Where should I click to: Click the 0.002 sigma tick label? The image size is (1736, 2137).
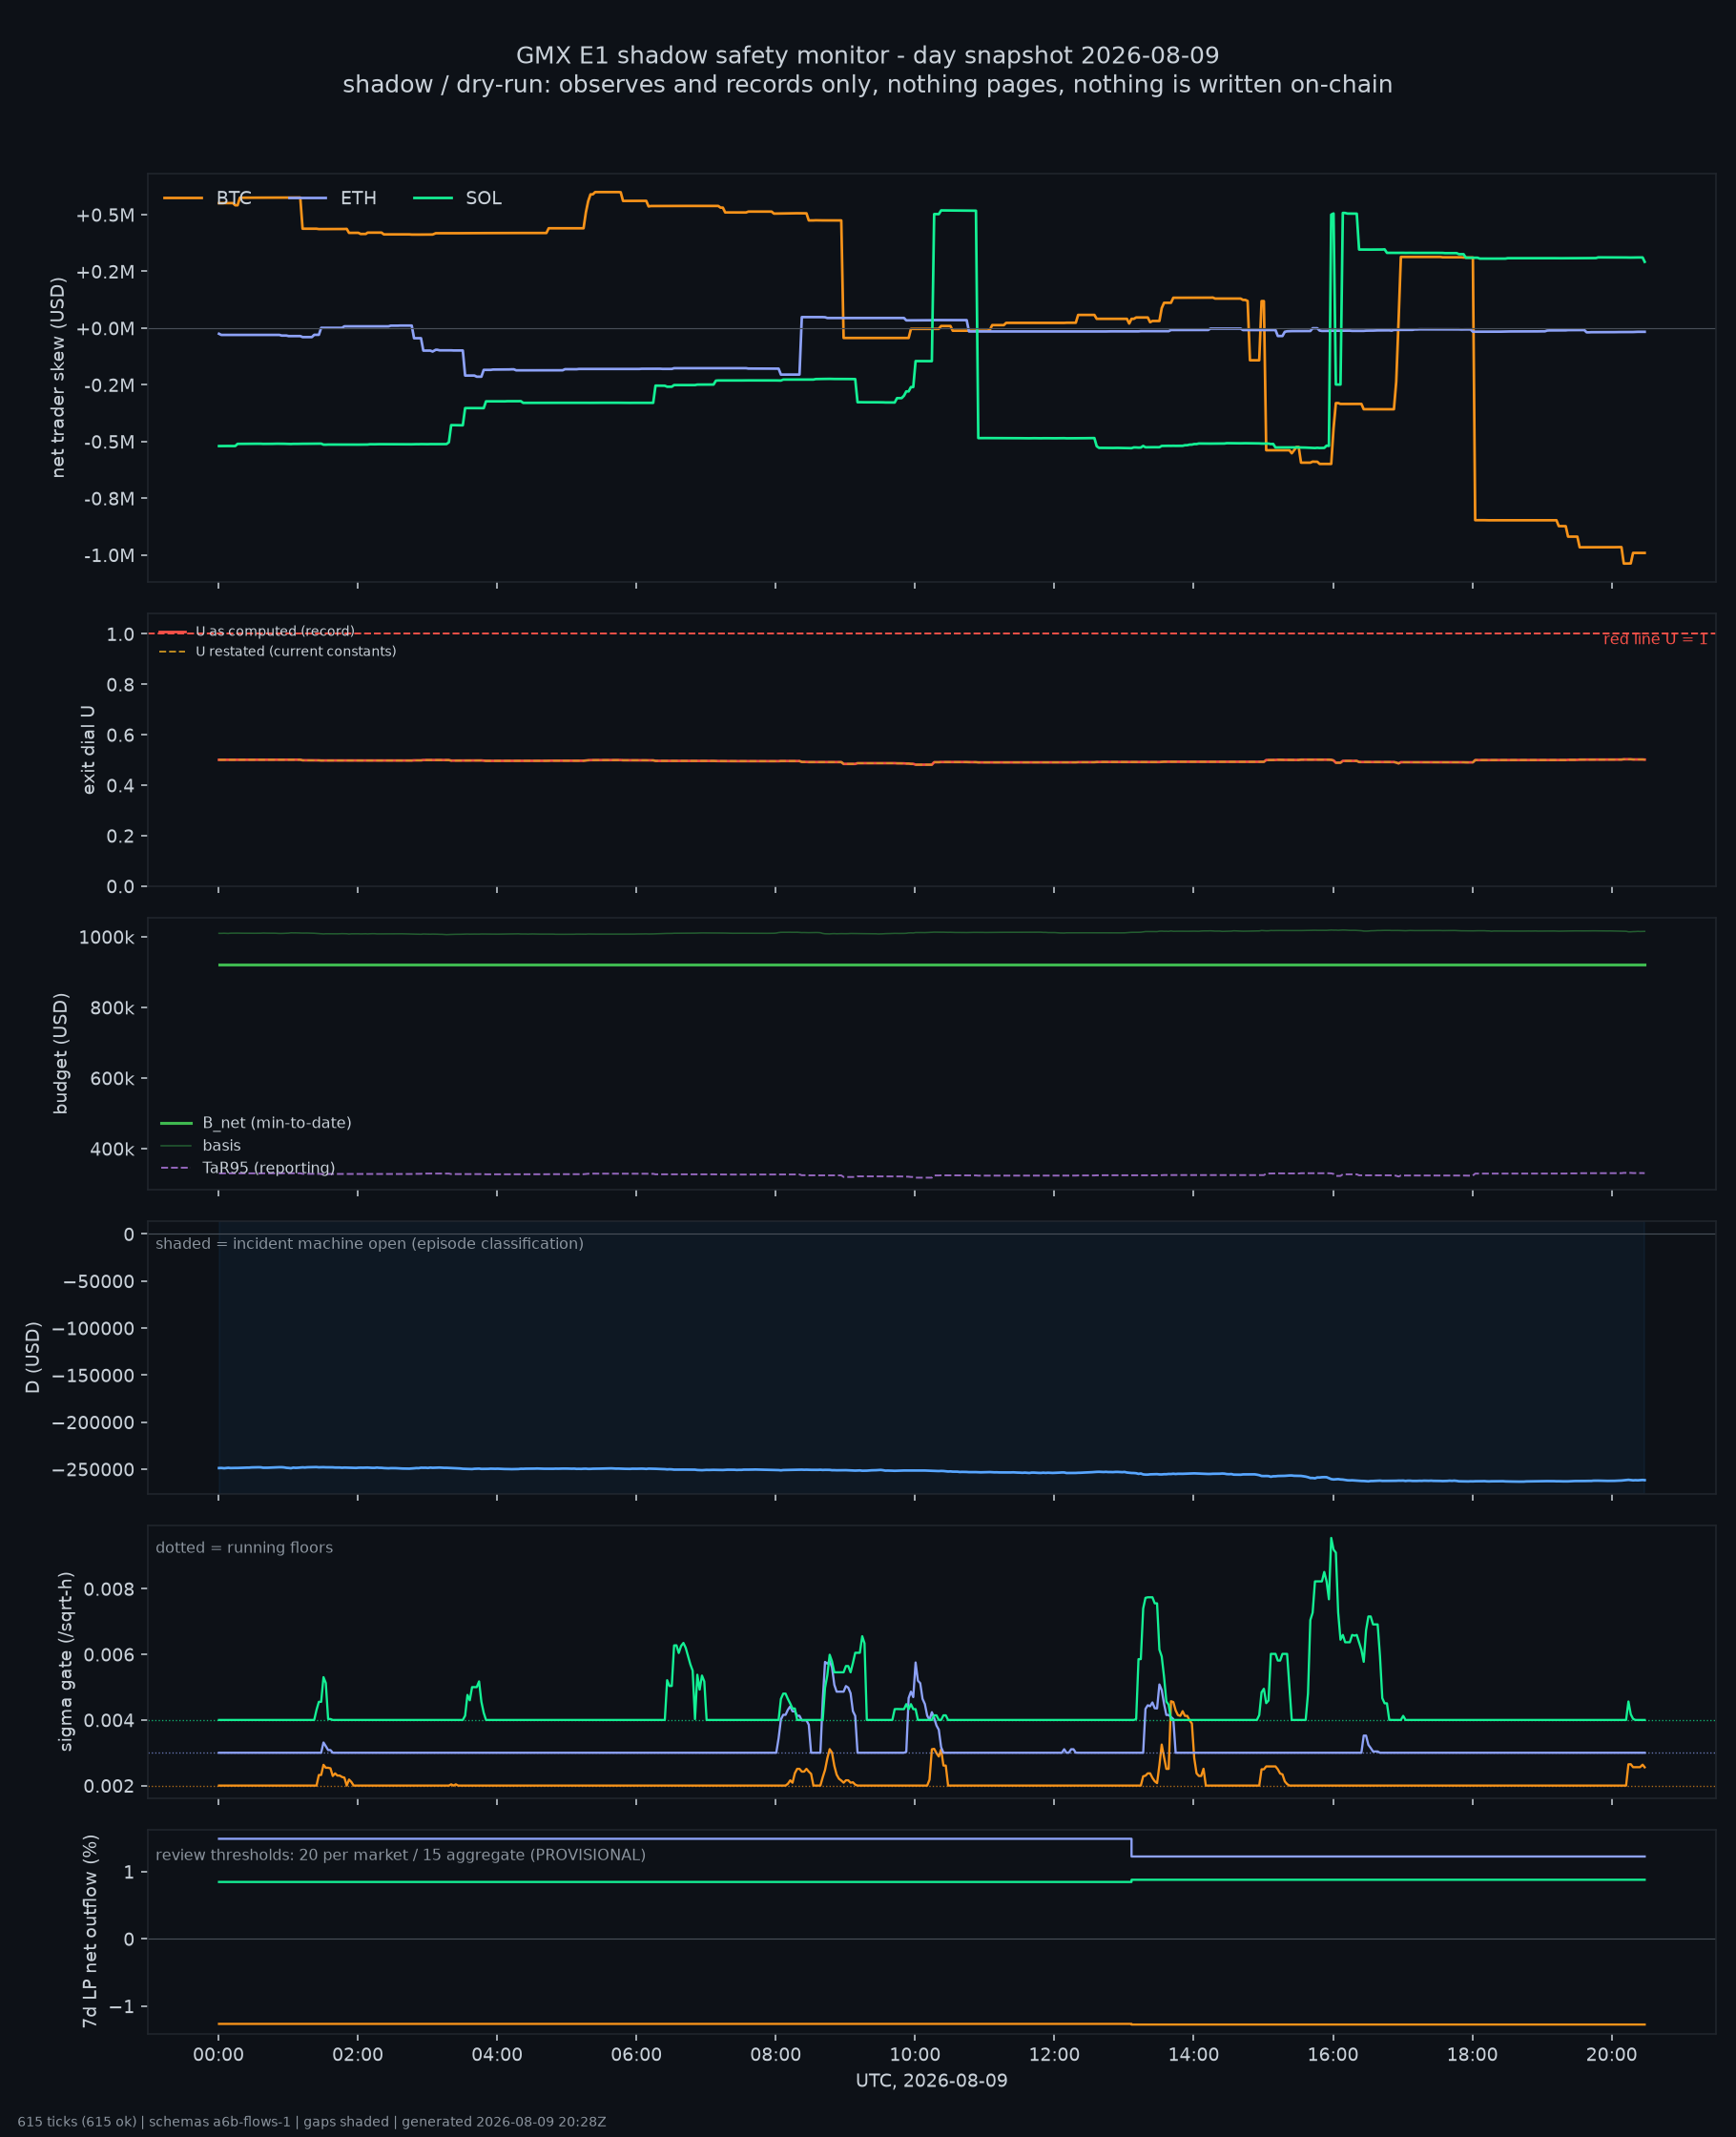(111, 1786)
